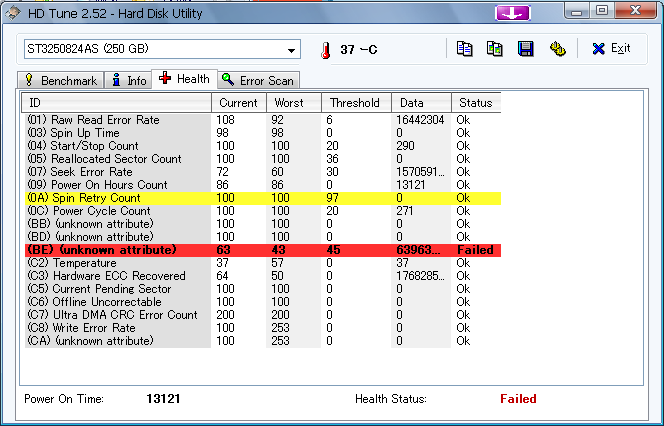Copy info to clipboard icon
The width and height of the screenshot is (664, 426).
coord(465,49)
